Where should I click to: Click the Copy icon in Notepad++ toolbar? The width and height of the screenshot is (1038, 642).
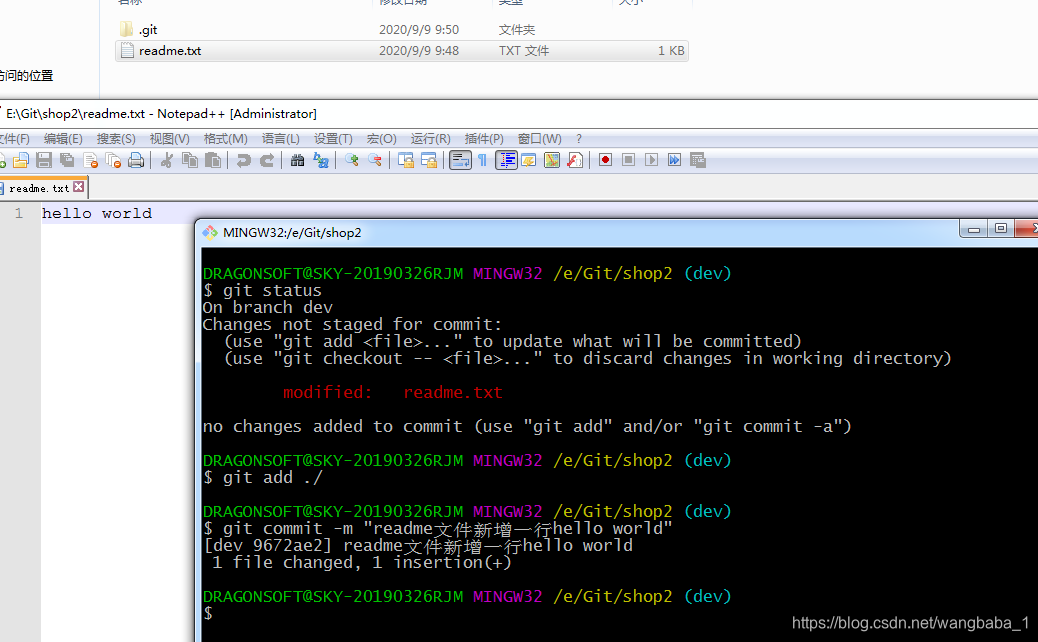pos(190,160)
